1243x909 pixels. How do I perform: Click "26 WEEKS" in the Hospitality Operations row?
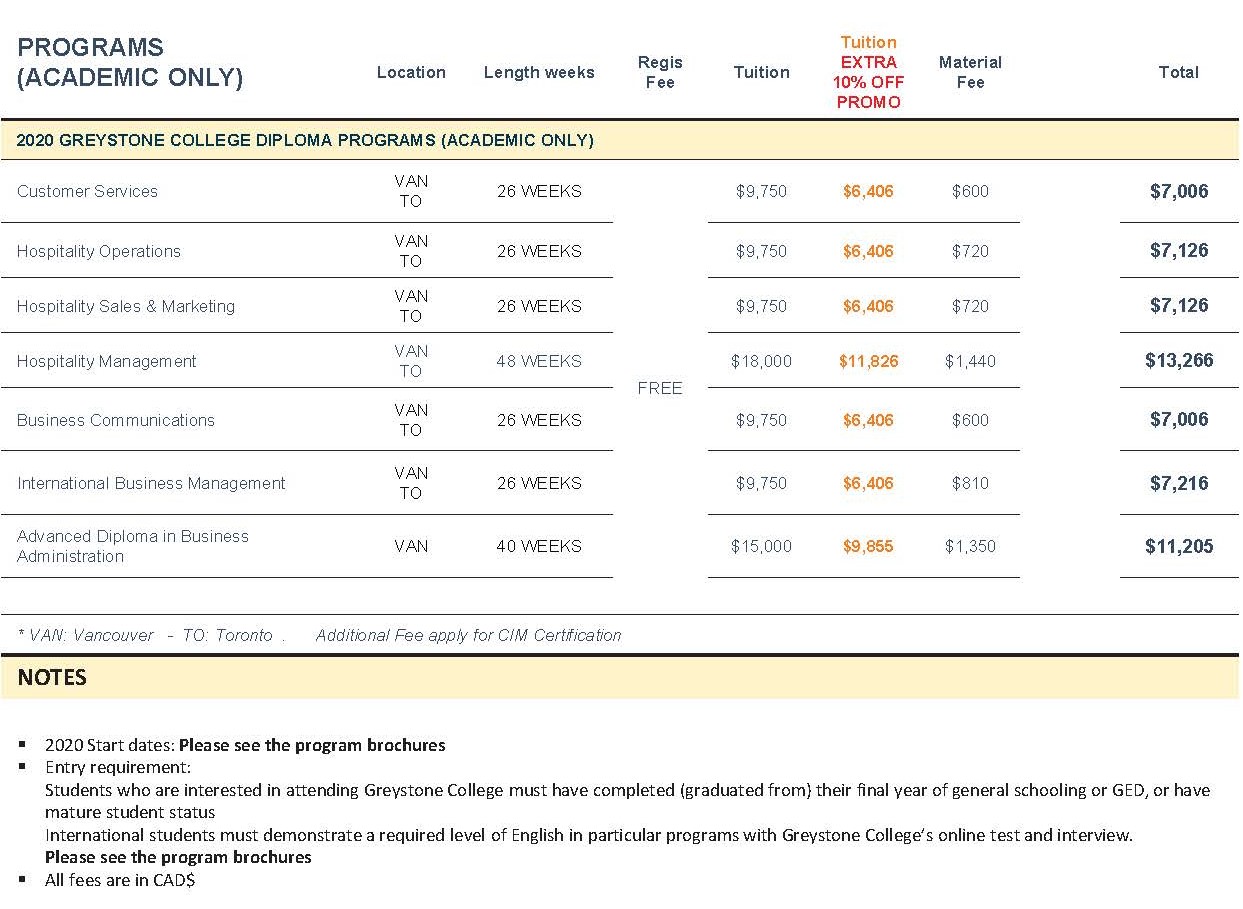click(x=539, y=251)
